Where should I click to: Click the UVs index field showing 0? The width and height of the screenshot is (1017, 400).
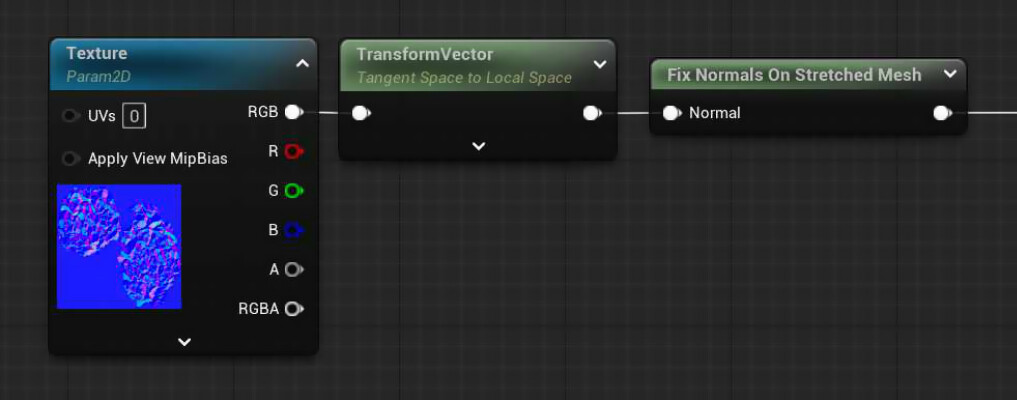pyautogui.click(x=134, y=117)
